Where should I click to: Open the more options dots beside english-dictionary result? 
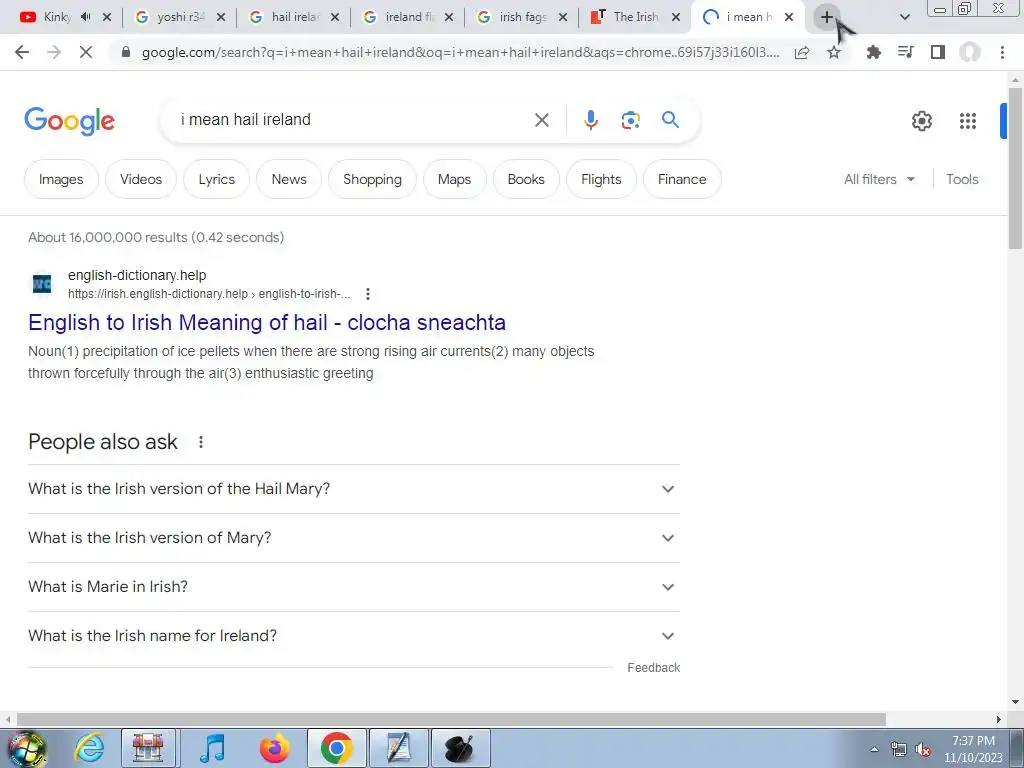click(368, 294)
